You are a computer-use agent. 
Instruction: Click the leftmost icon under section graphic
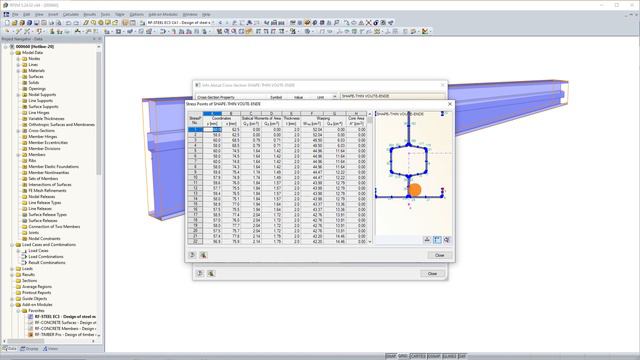point(427,240)
